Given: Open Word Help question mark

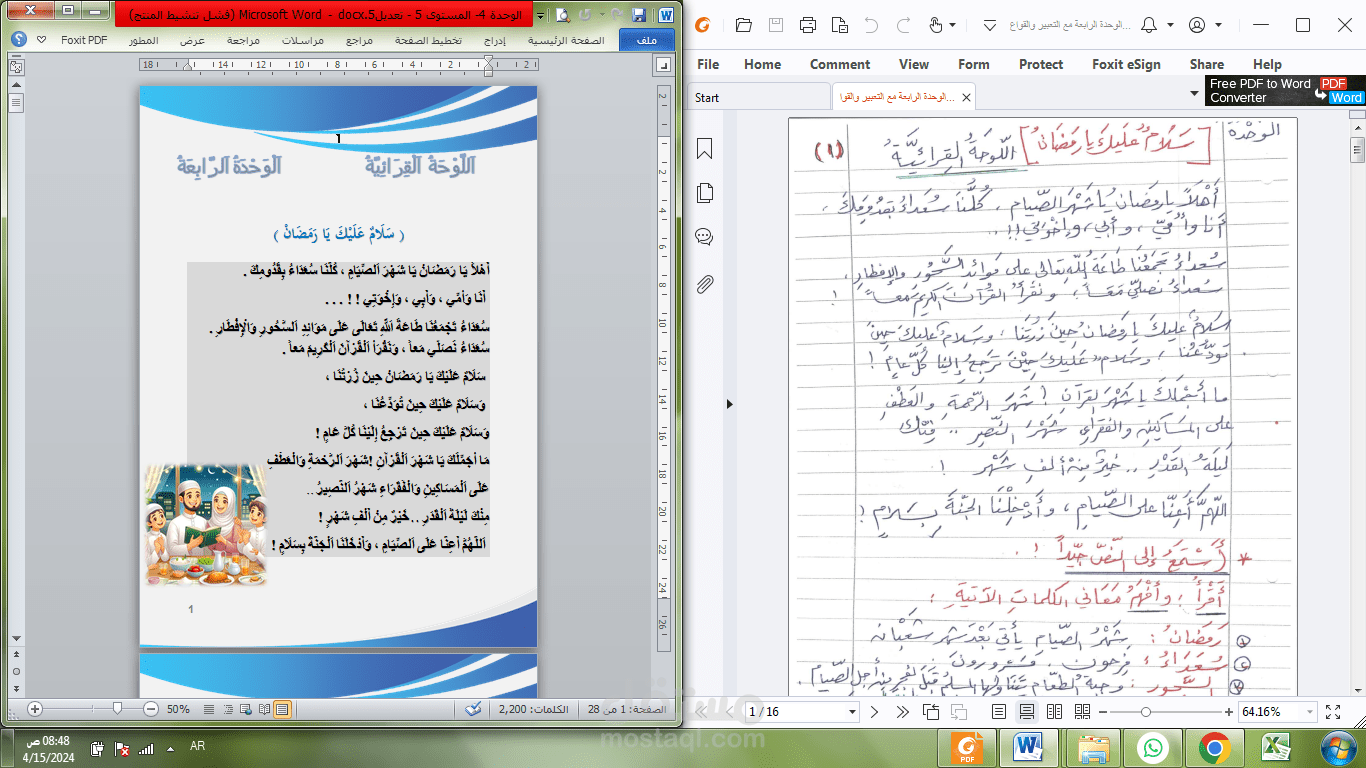Looking at the screenshot, I should 17,40.
